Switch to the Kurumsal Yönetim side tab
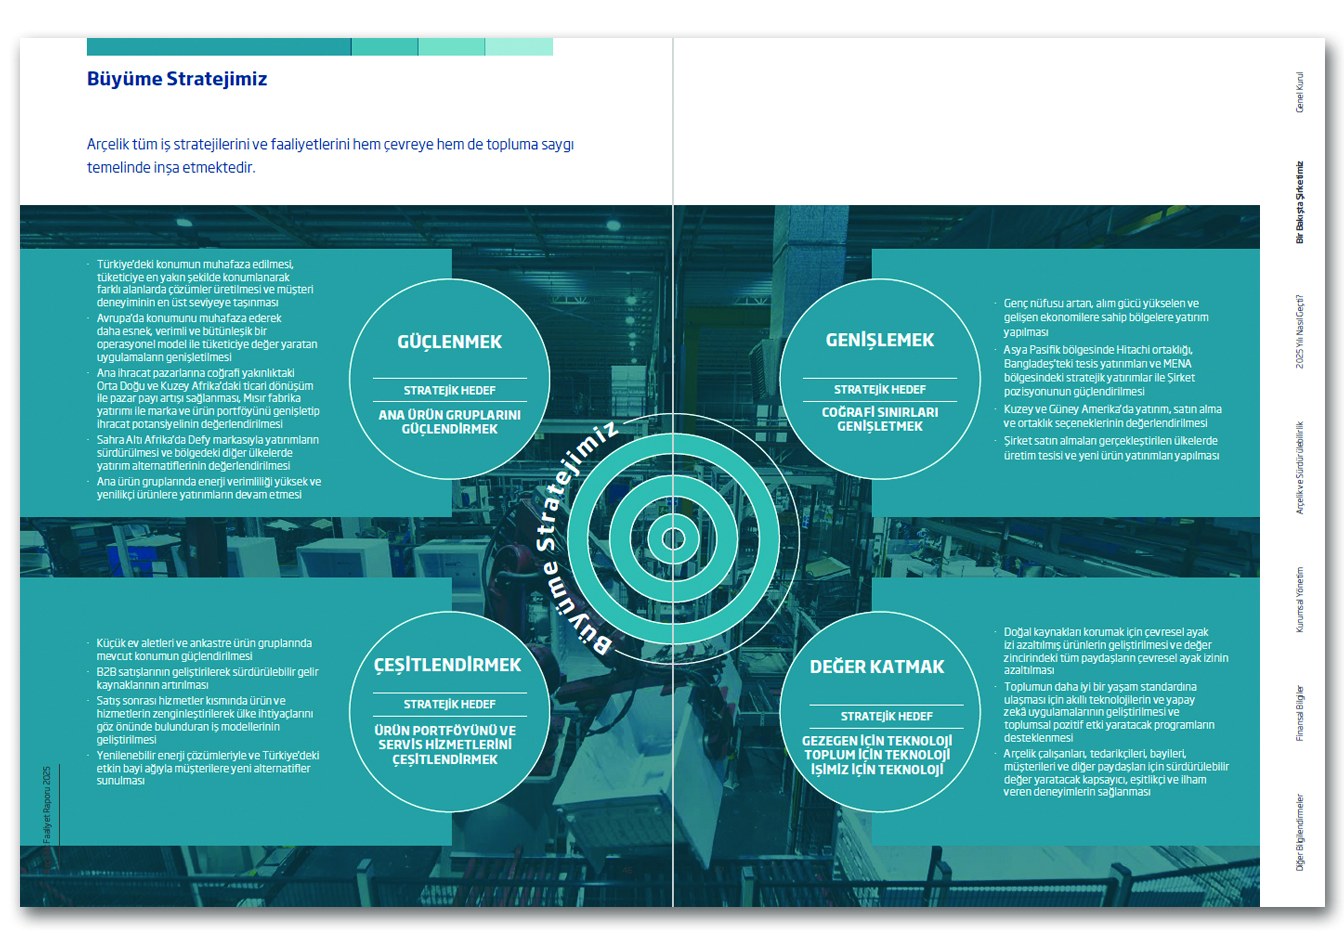The image size is (1344, 945). click(x=1300, y=600)
